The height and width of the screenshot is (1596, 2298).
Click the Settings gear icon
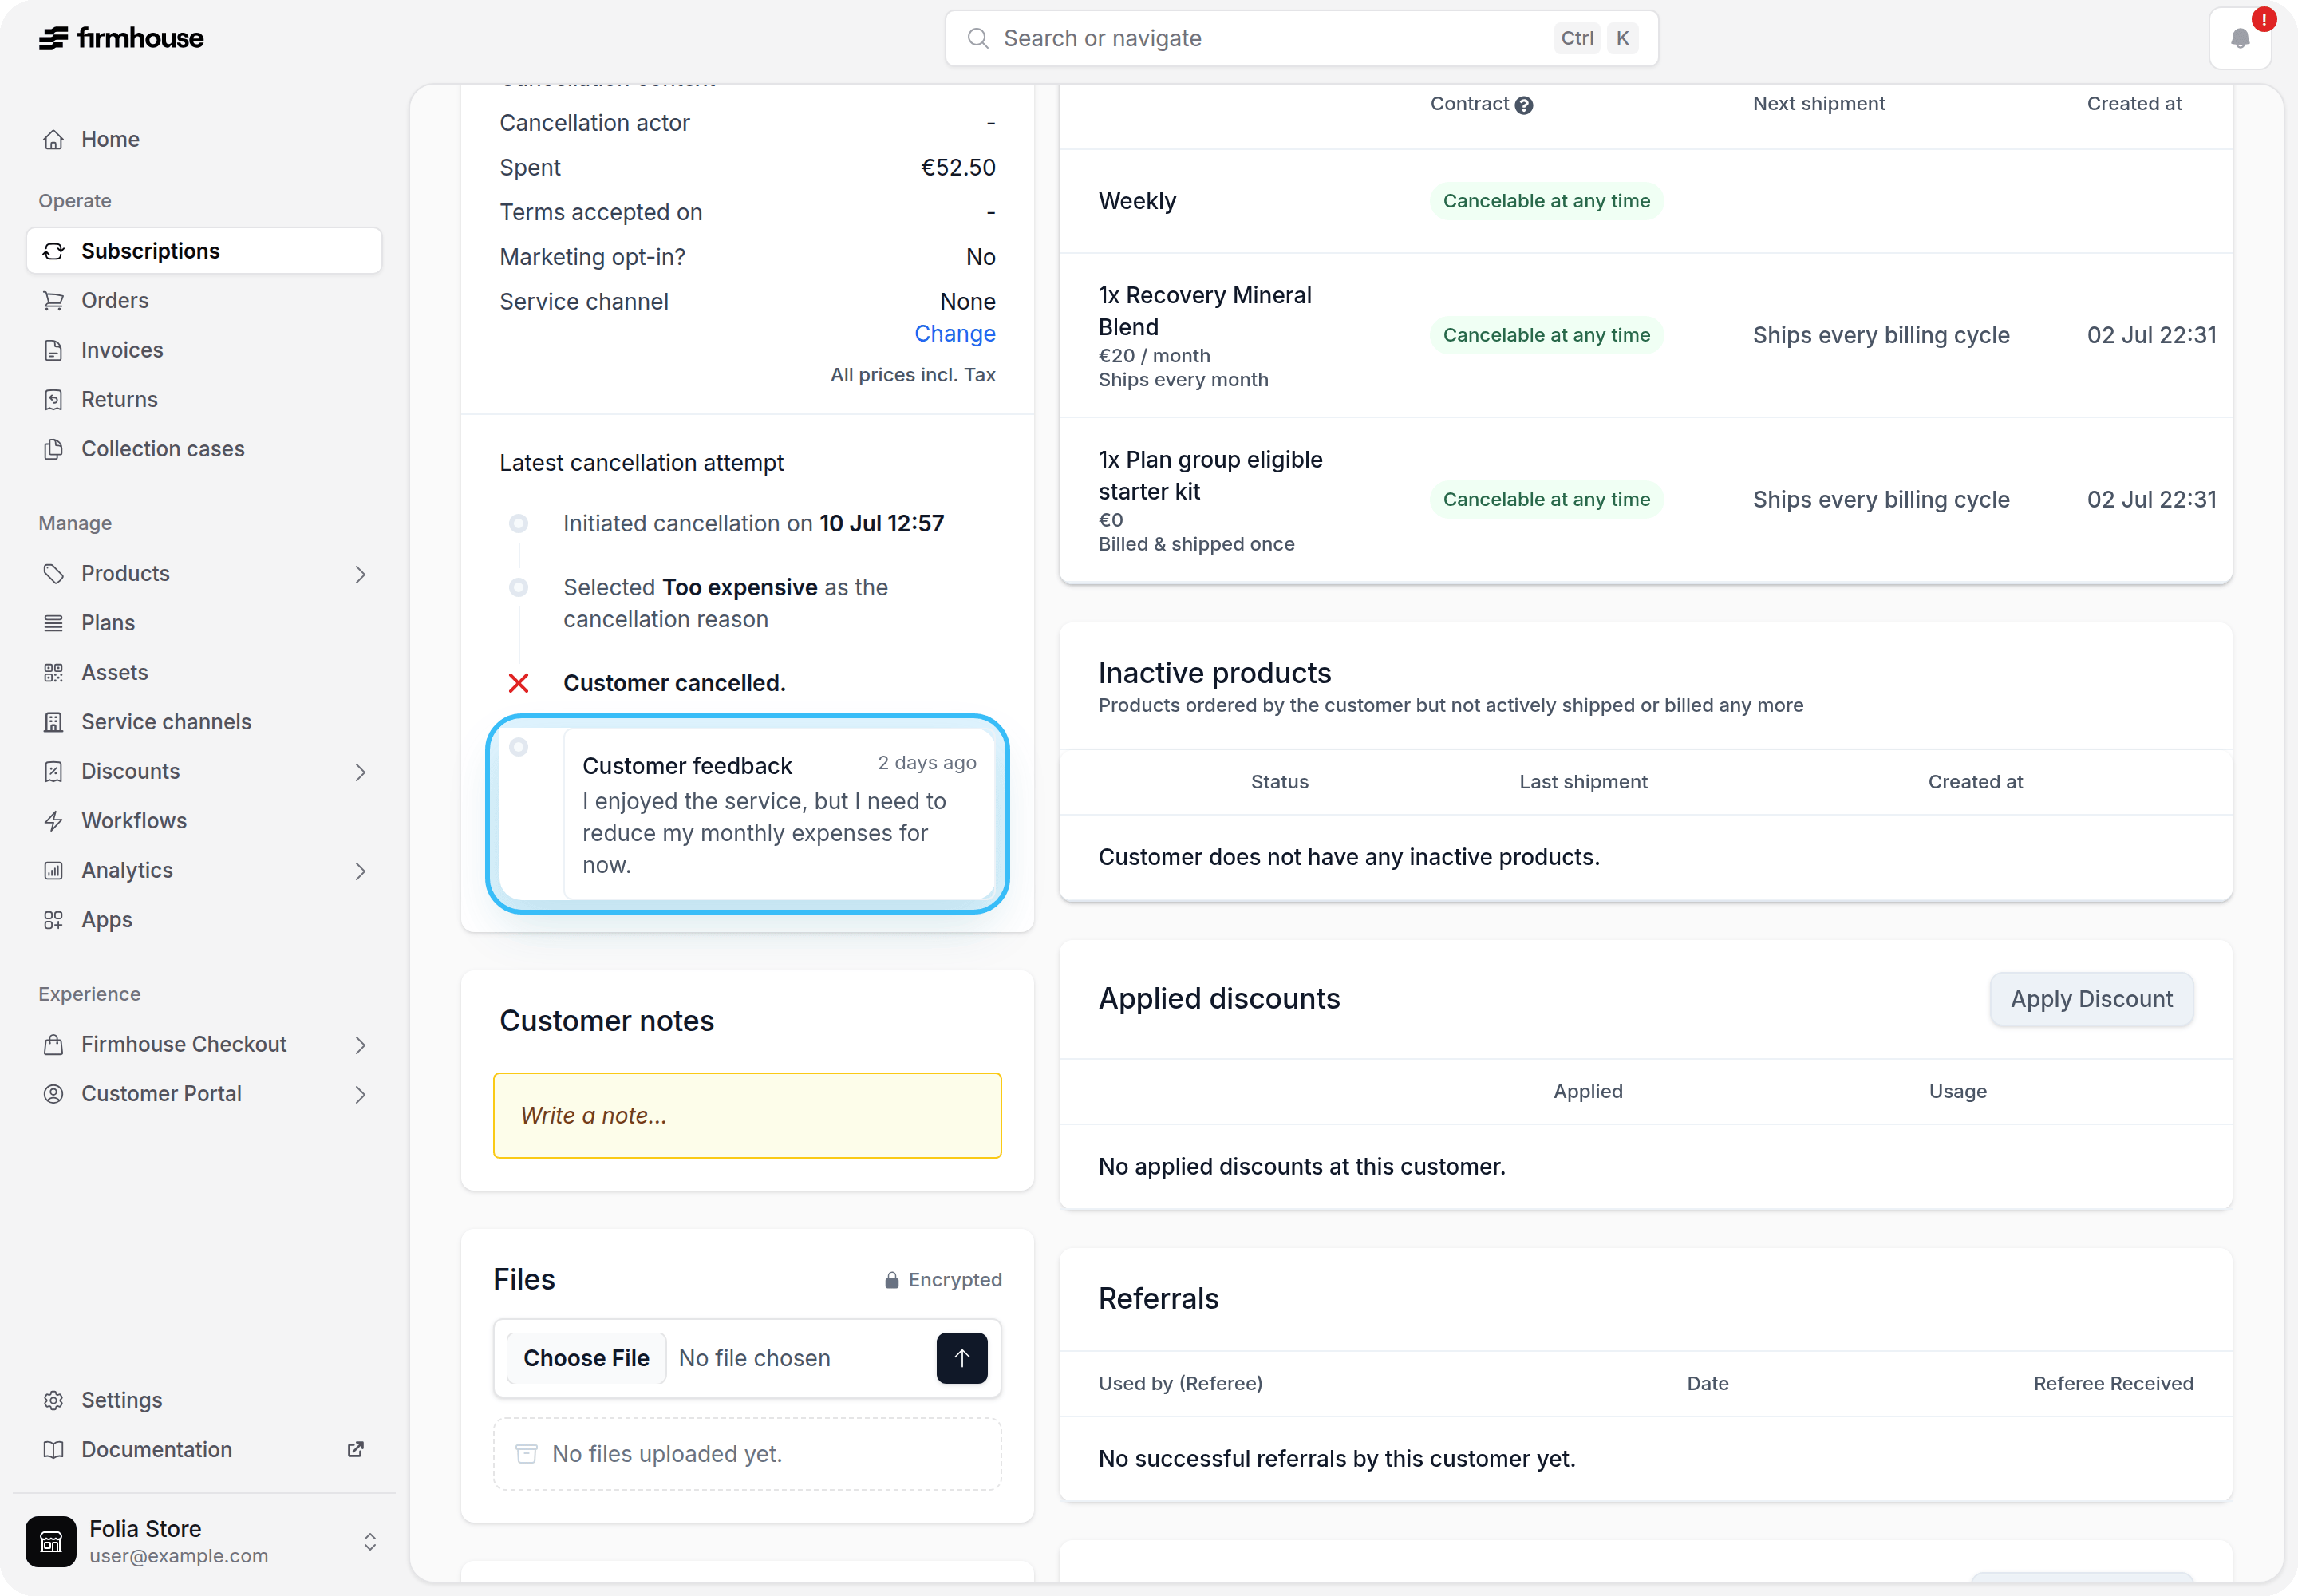[x=54, y=1400]
